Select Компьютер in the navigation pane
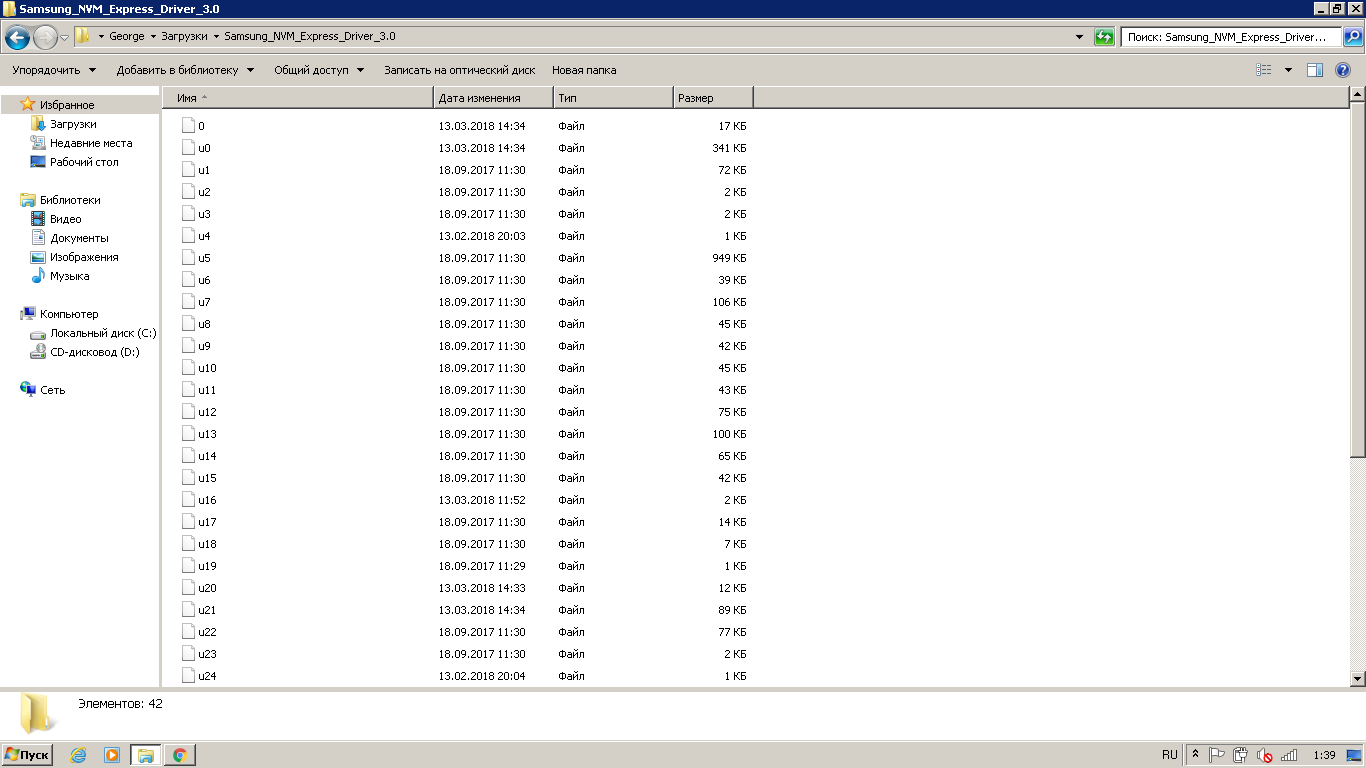 [69, 314]
